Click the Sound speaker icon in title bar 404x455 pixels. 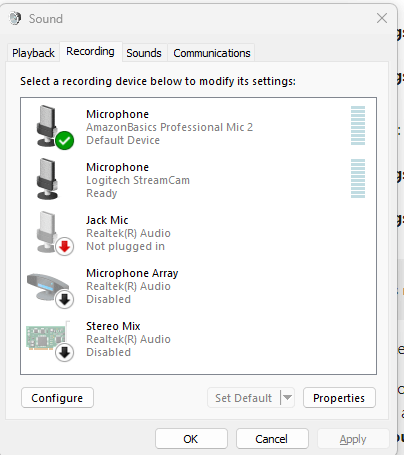coord(15,18)
